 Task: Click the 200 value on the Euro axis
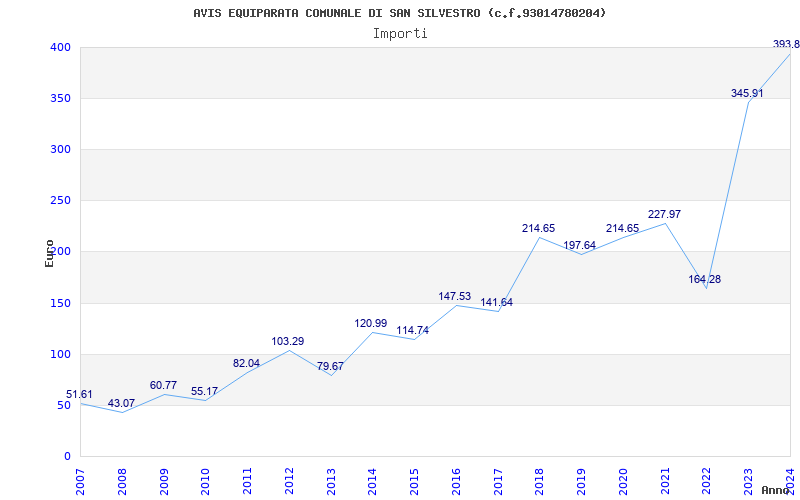click(60, 252)
